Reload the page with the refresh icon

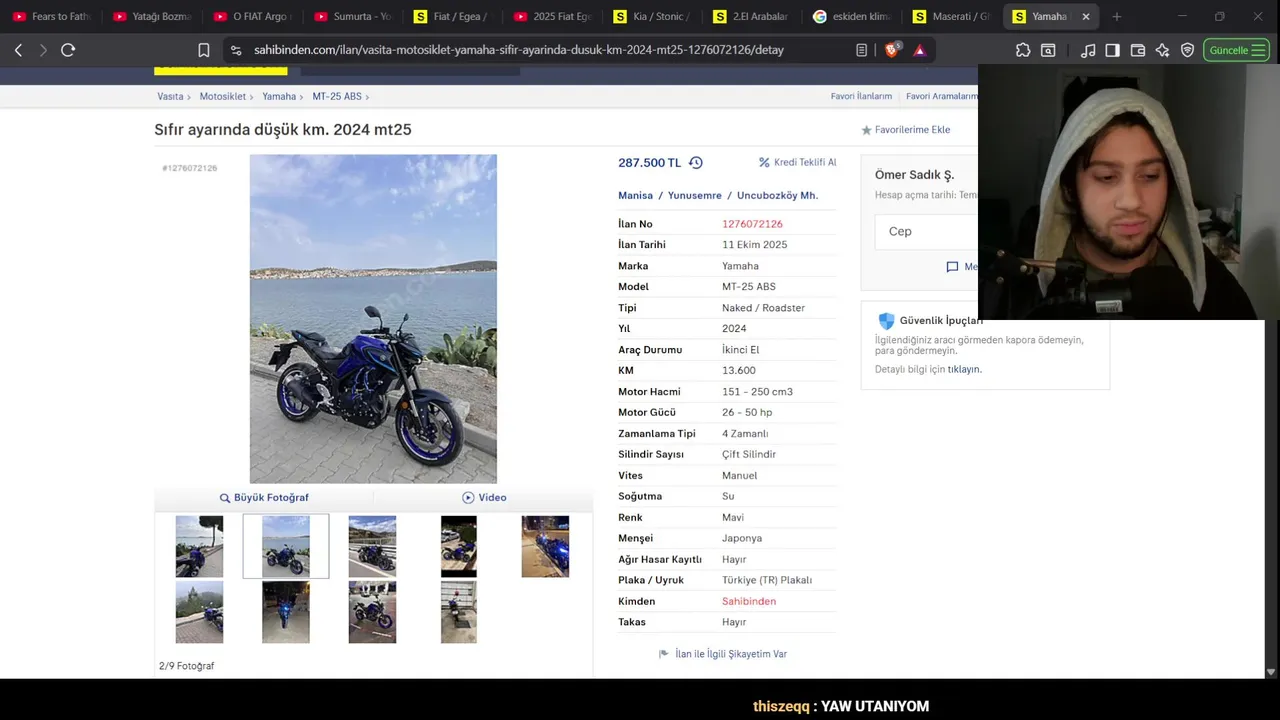tap(68, 50)
